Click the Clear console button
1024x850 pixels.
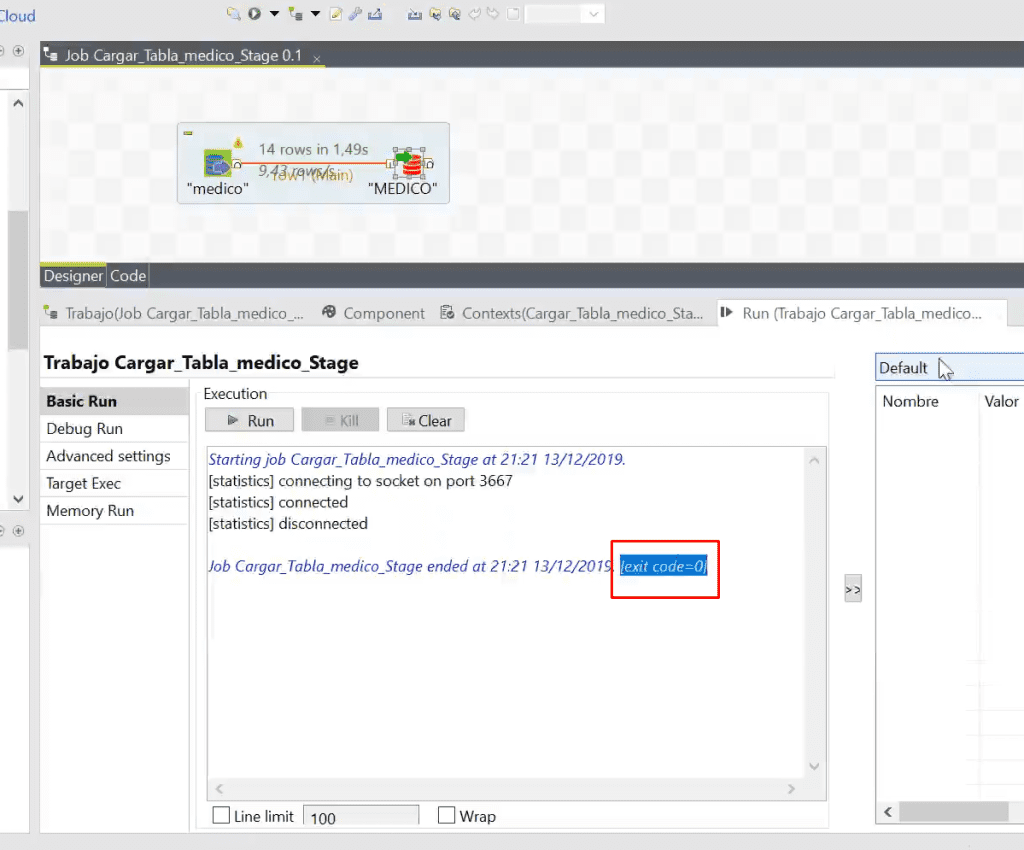426,420
